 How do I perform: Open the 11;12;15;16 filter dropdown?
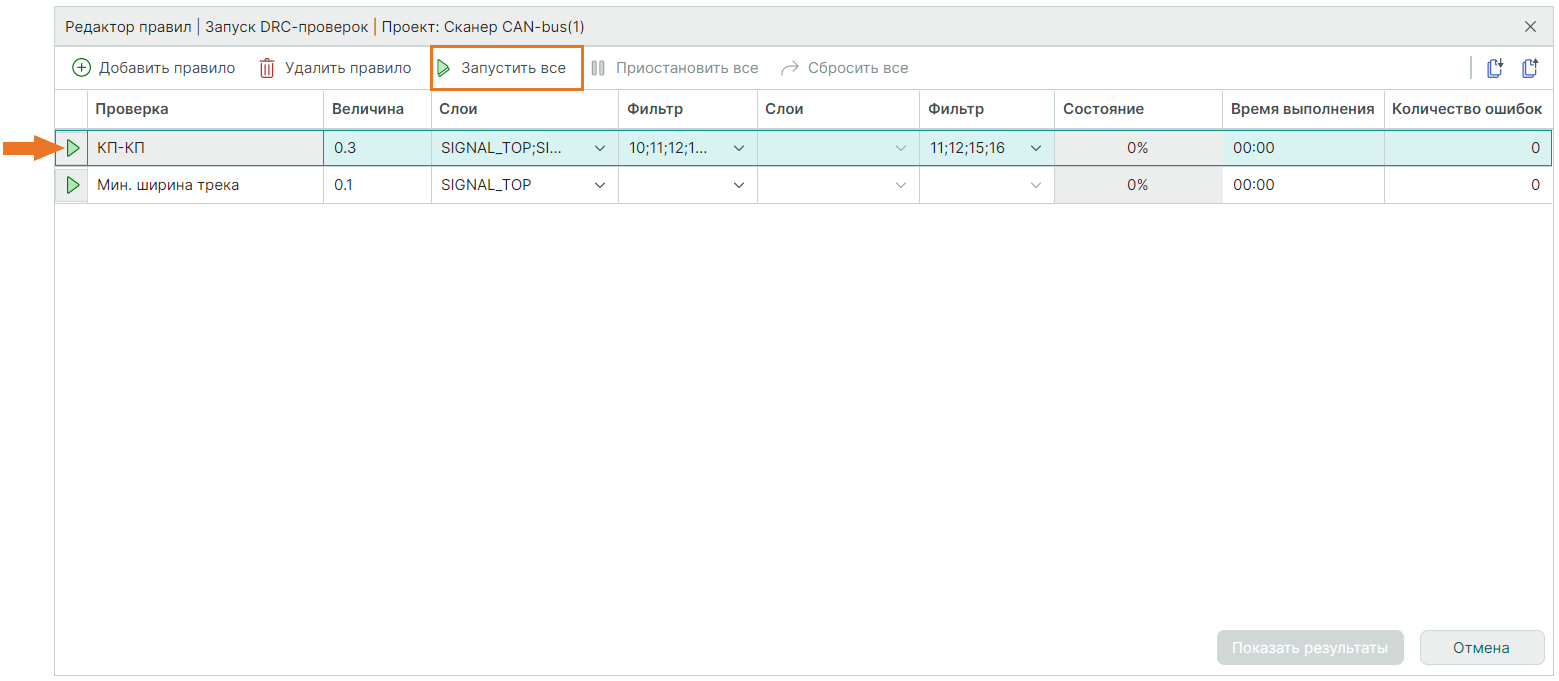pos(1036,148)
